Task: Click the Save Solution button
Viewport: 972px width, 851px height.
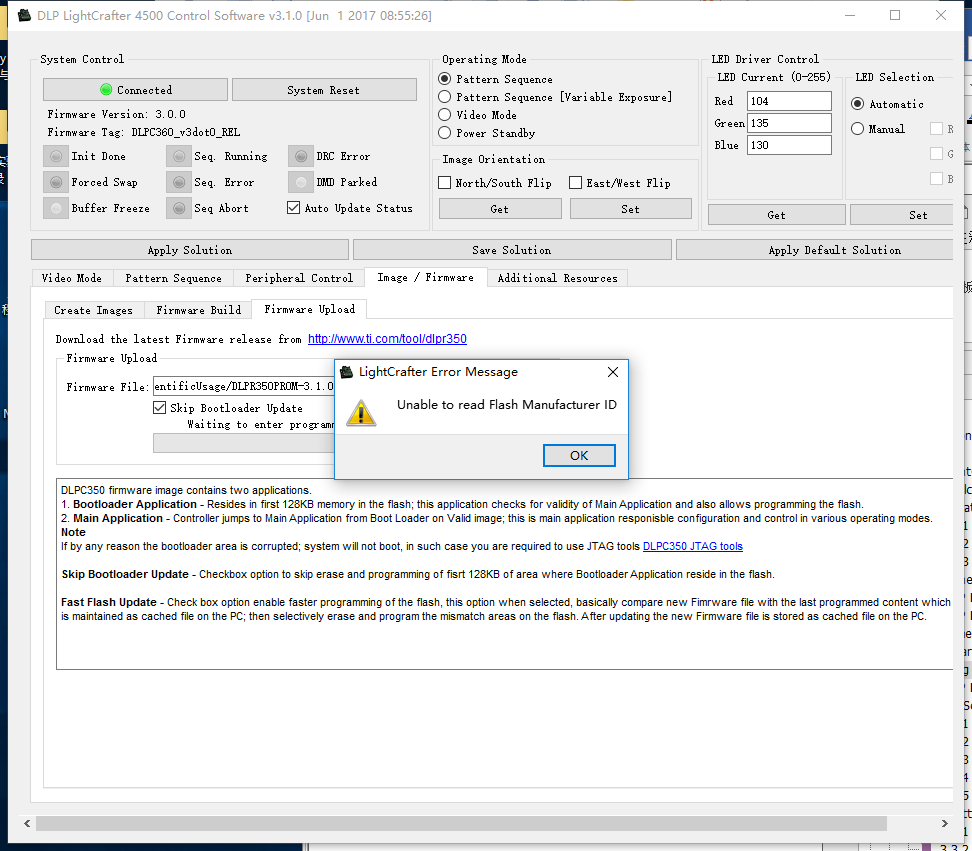Action: [512, 250]
